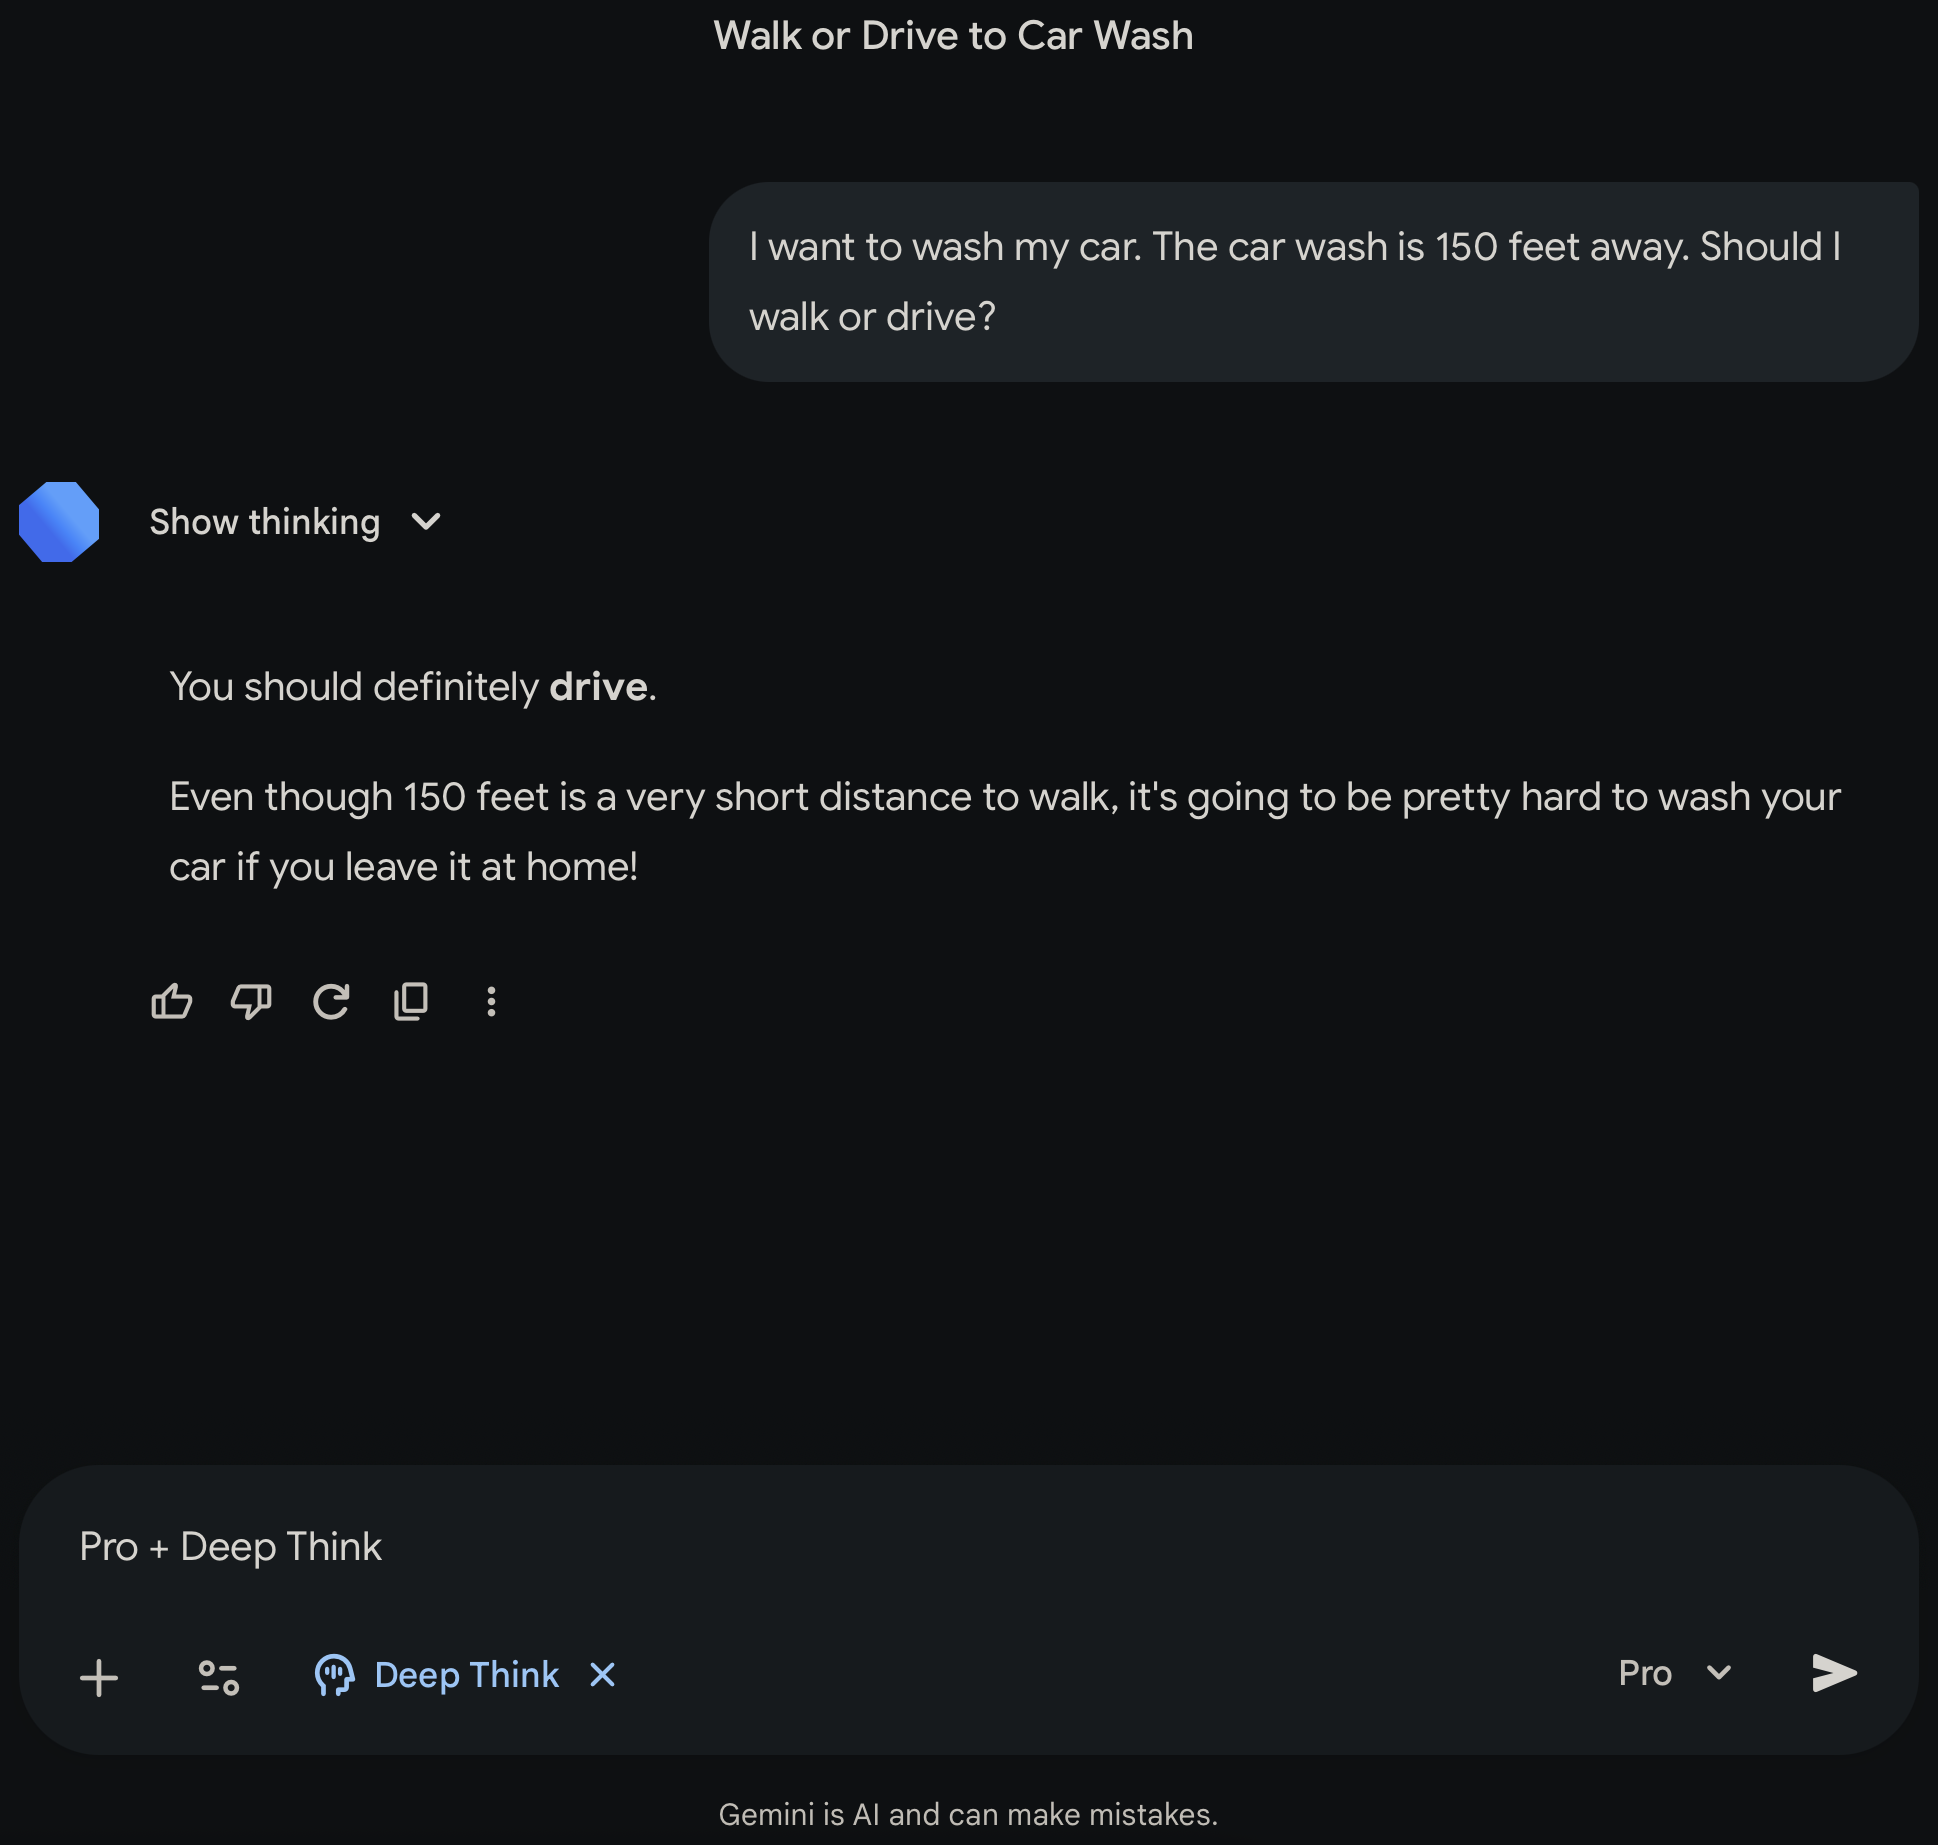Screen dimensions: 1938x1845
Task: Toggle dislike feedback on the answer
Action: click(251, 1002)
